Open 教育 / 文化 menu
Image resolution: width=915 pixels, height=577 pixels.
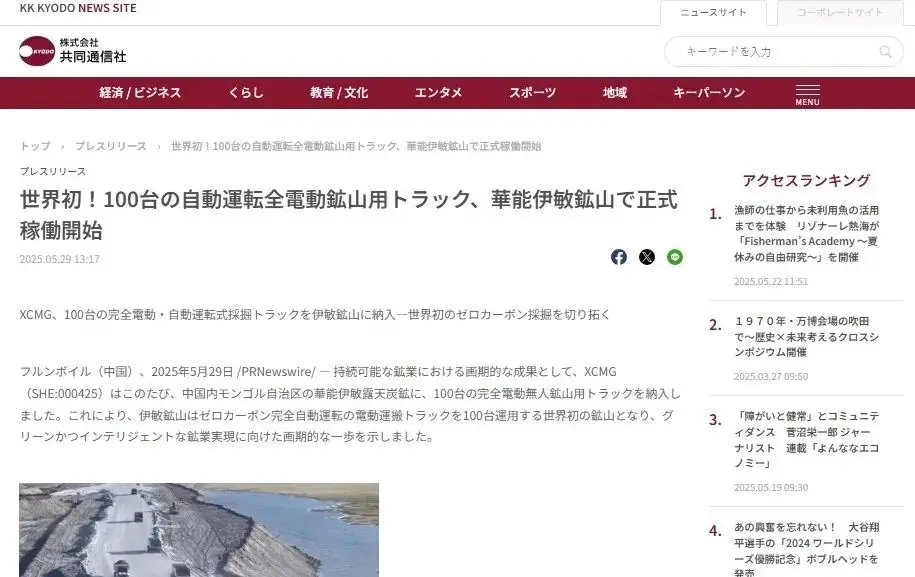(339, 93)
